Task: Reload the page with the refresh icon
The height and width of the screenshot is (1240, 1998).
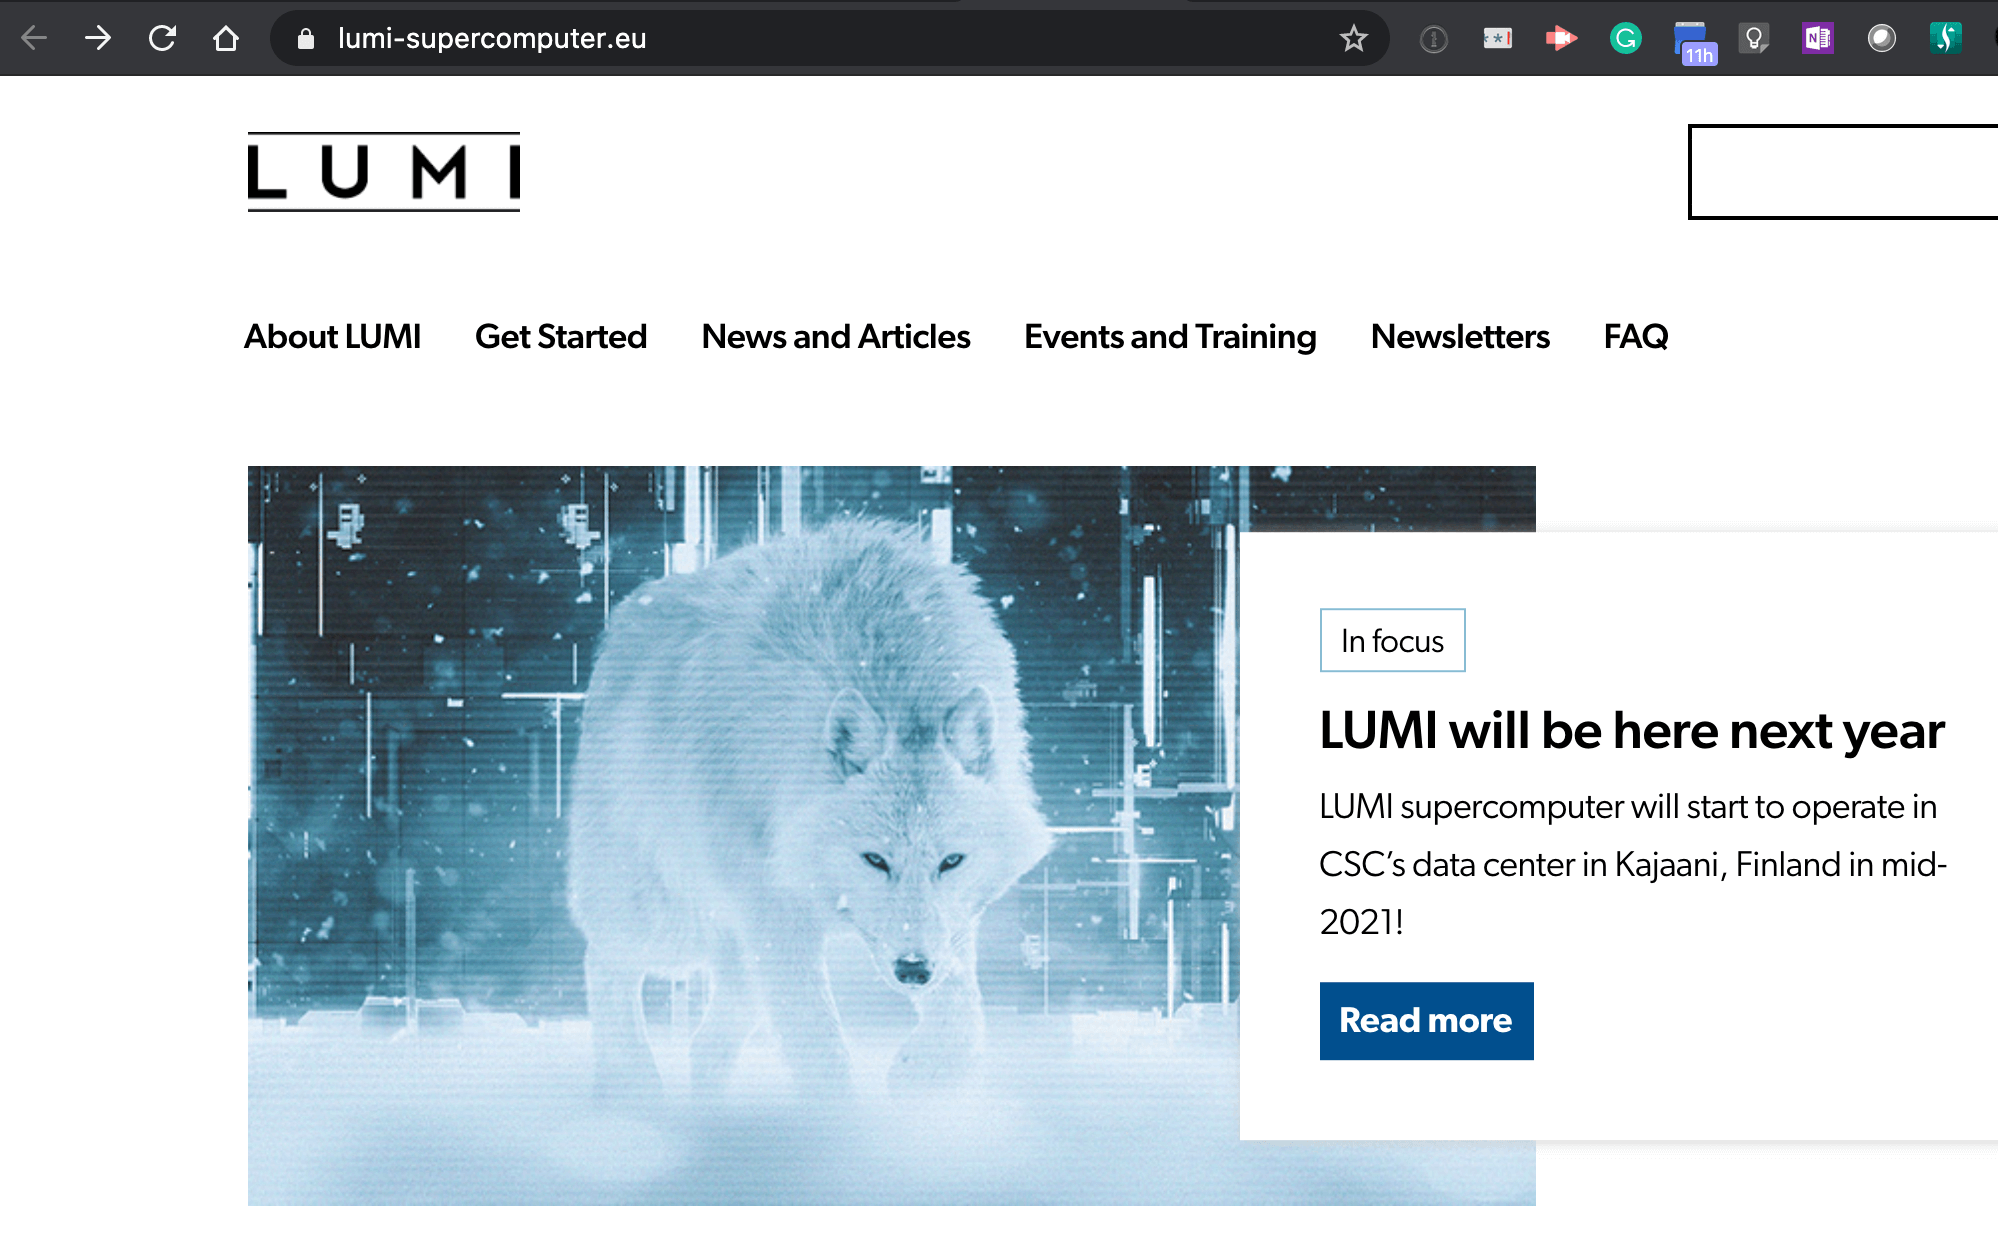Action: click(162, 38)
